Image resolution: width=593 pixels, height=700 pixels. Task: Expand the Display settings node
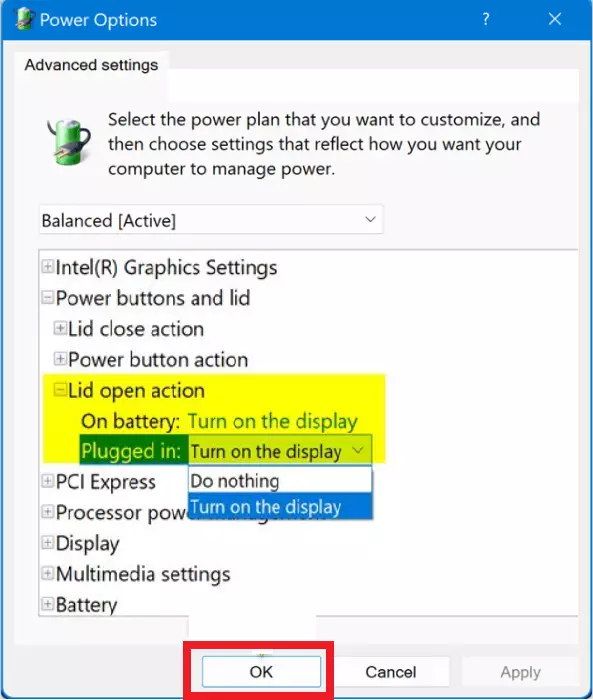(x=47, y=542)
